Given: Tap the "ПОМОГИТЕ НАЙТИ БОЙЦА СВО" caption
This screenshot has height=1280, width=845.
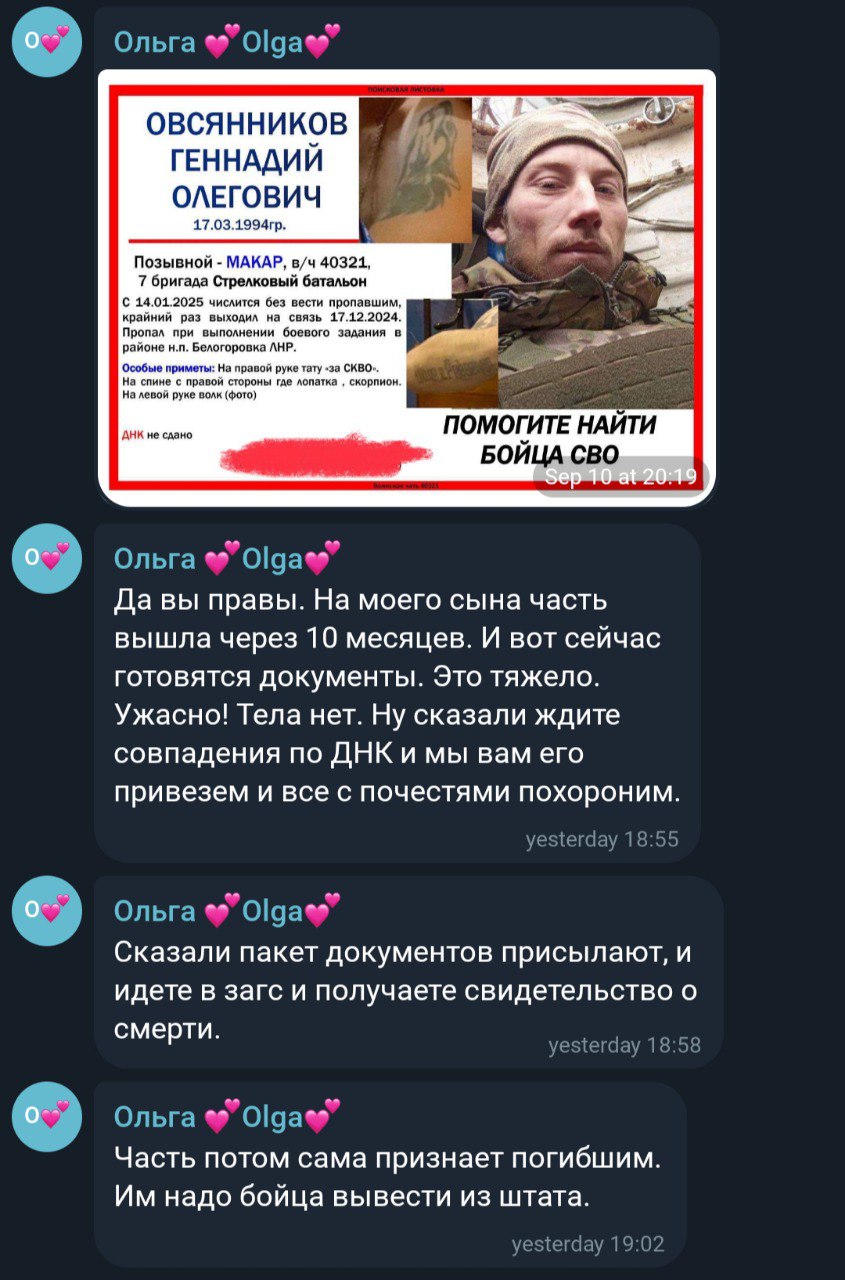Looking at the screenshot, I should pos(549,440).
